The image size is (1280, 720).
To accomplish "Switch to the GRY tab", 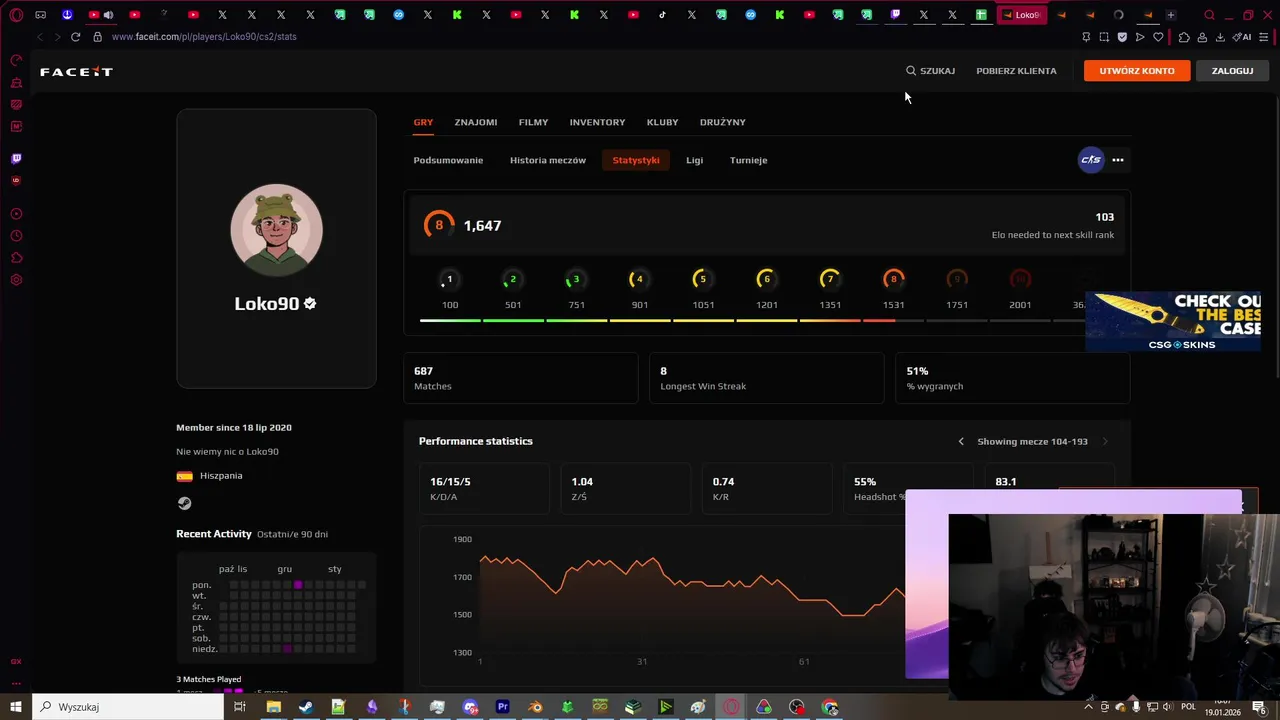I will pos(423,122).
